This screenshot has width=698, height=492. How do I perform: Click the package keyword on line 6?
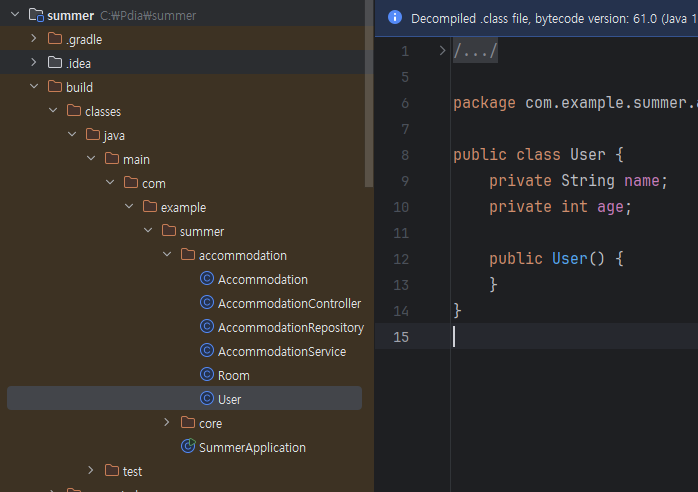484,103
